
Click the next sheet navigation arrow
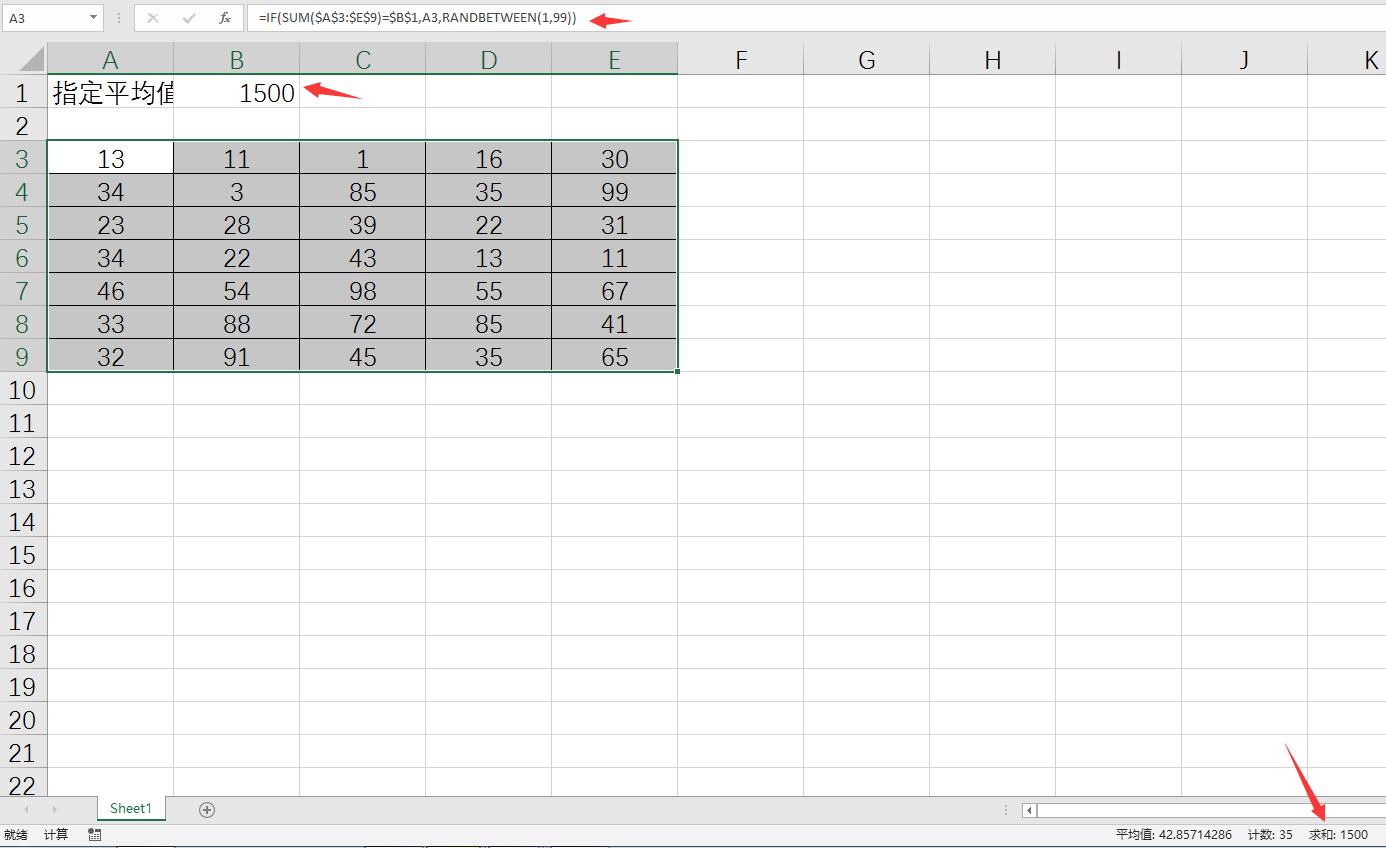coord(54,810)
